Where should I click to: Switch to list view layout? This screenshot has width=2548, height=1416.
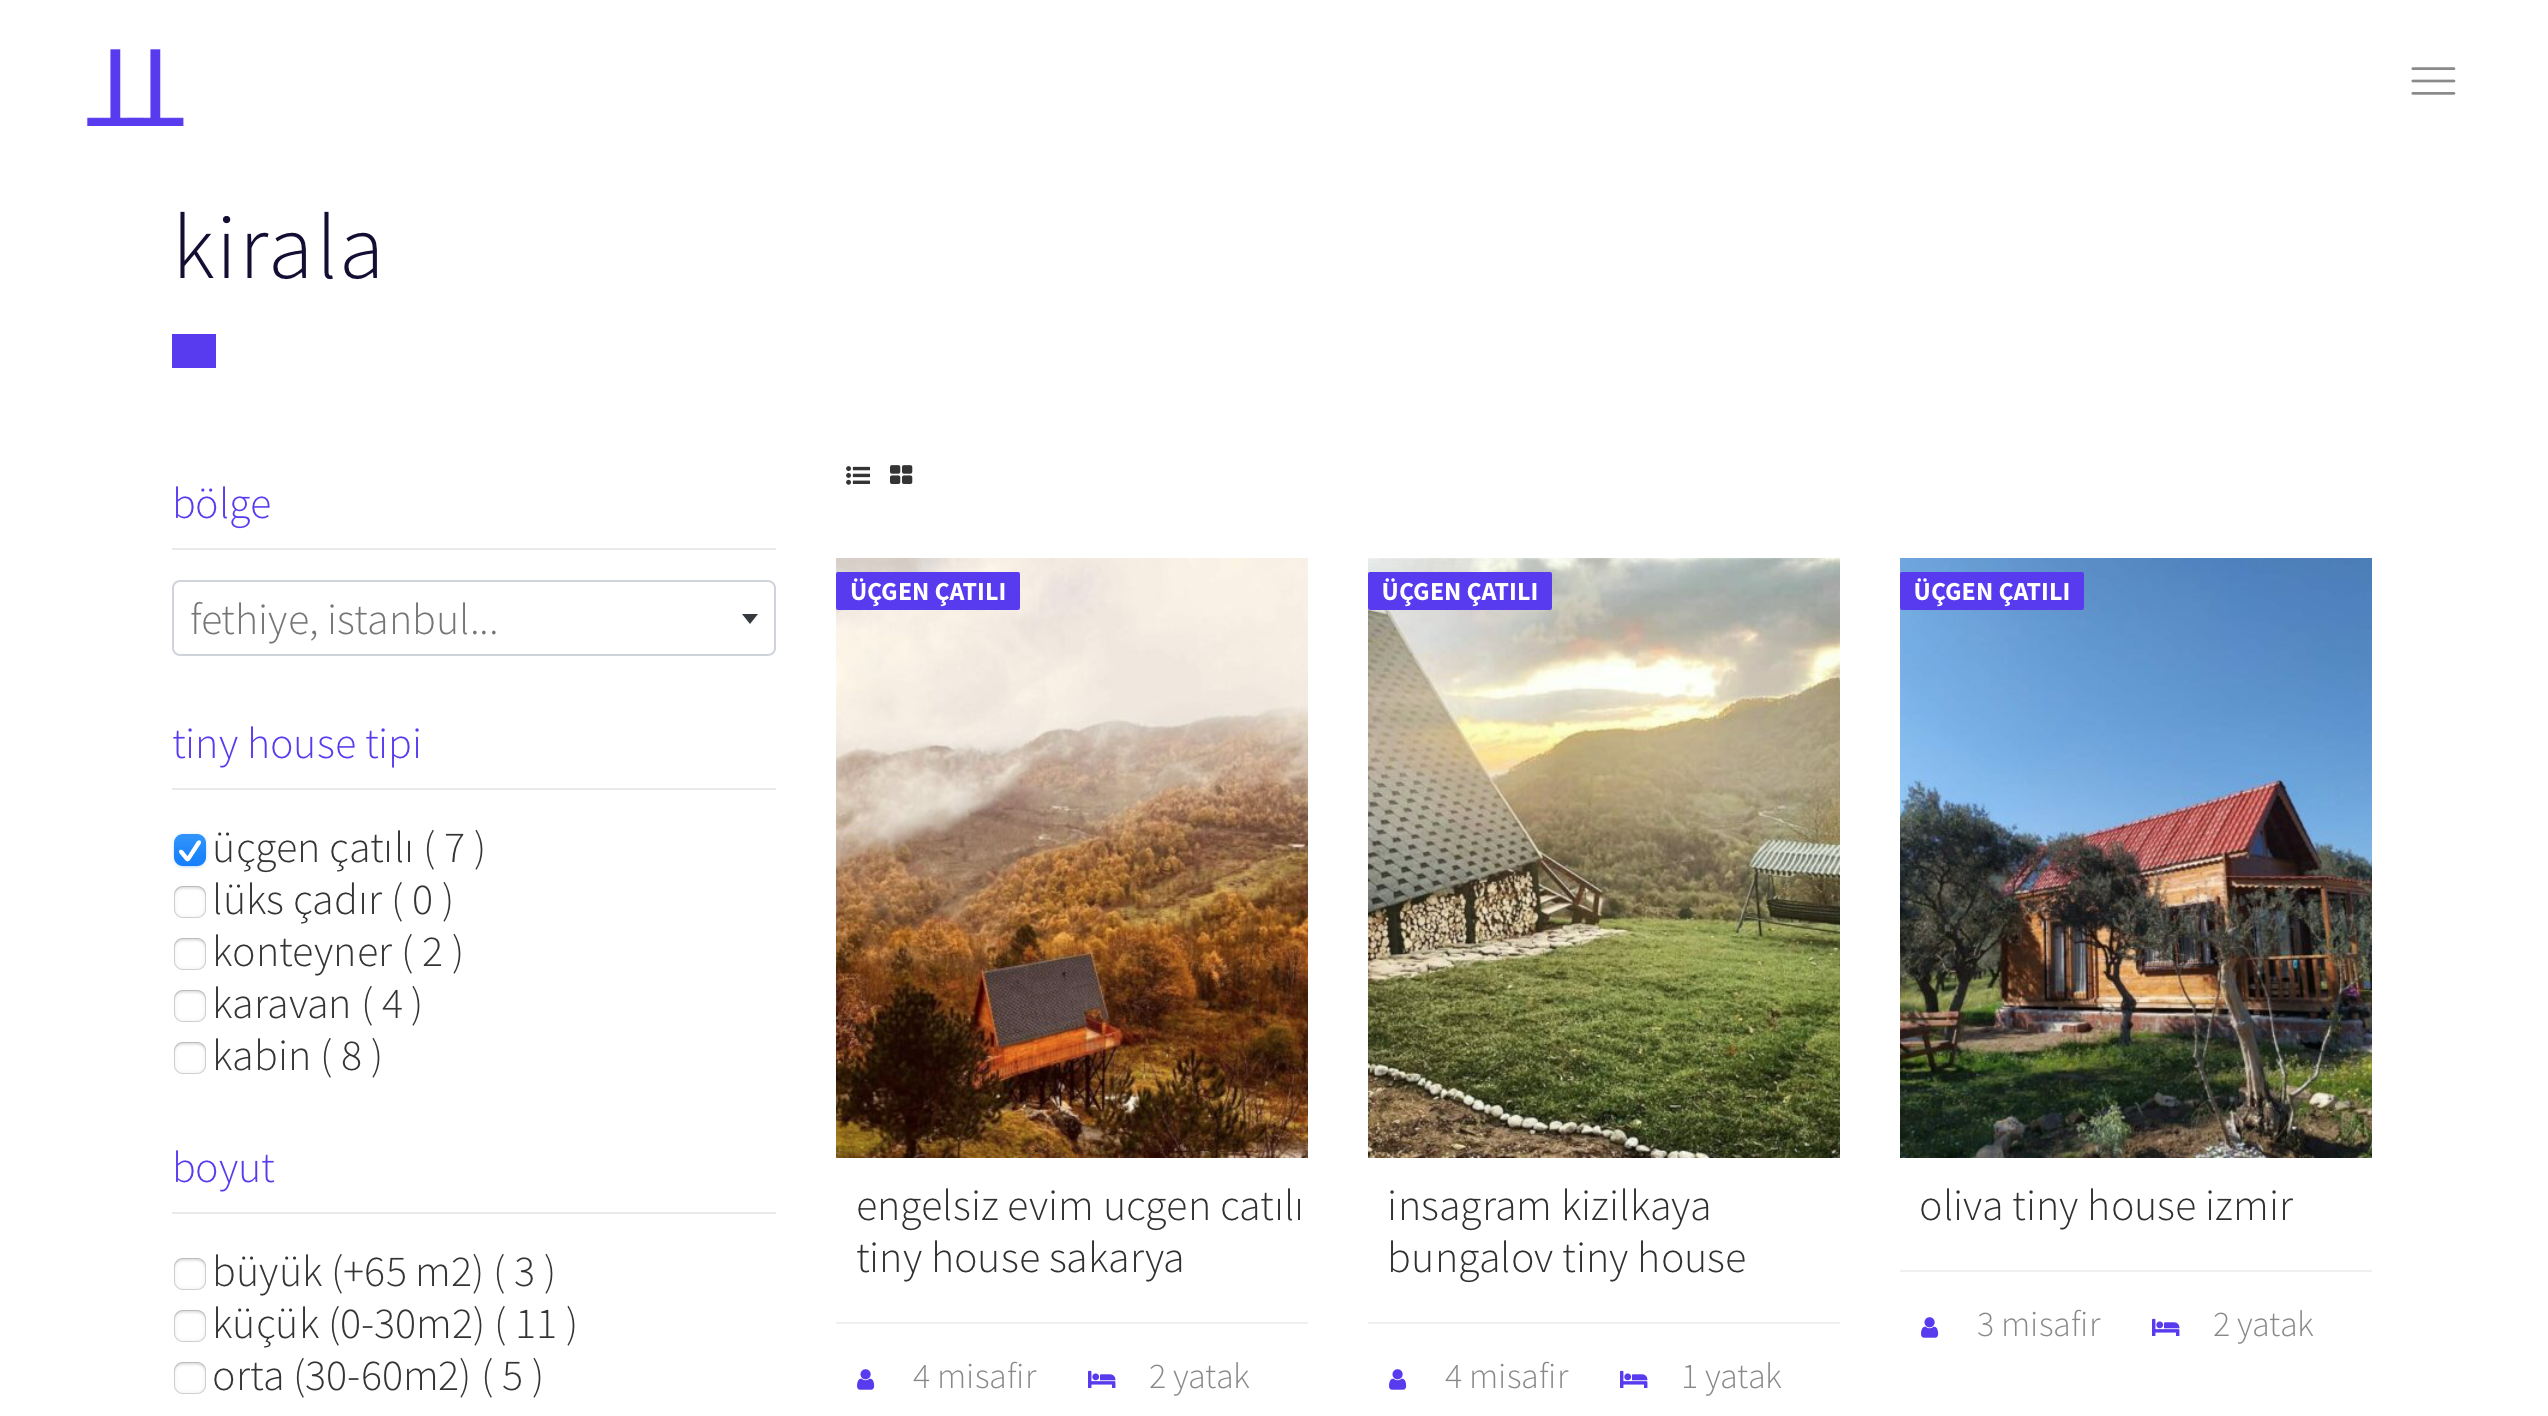[857, 474]
